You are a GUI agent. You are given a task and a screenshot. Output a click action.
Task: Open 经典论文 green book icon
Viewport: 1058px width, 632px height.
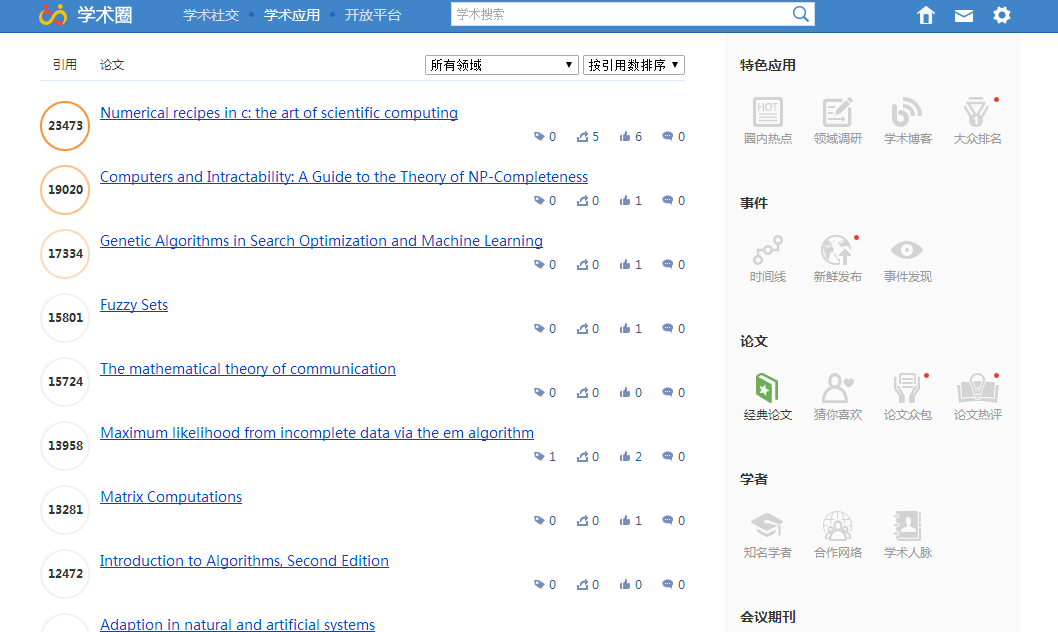click(x=767, y=389)
